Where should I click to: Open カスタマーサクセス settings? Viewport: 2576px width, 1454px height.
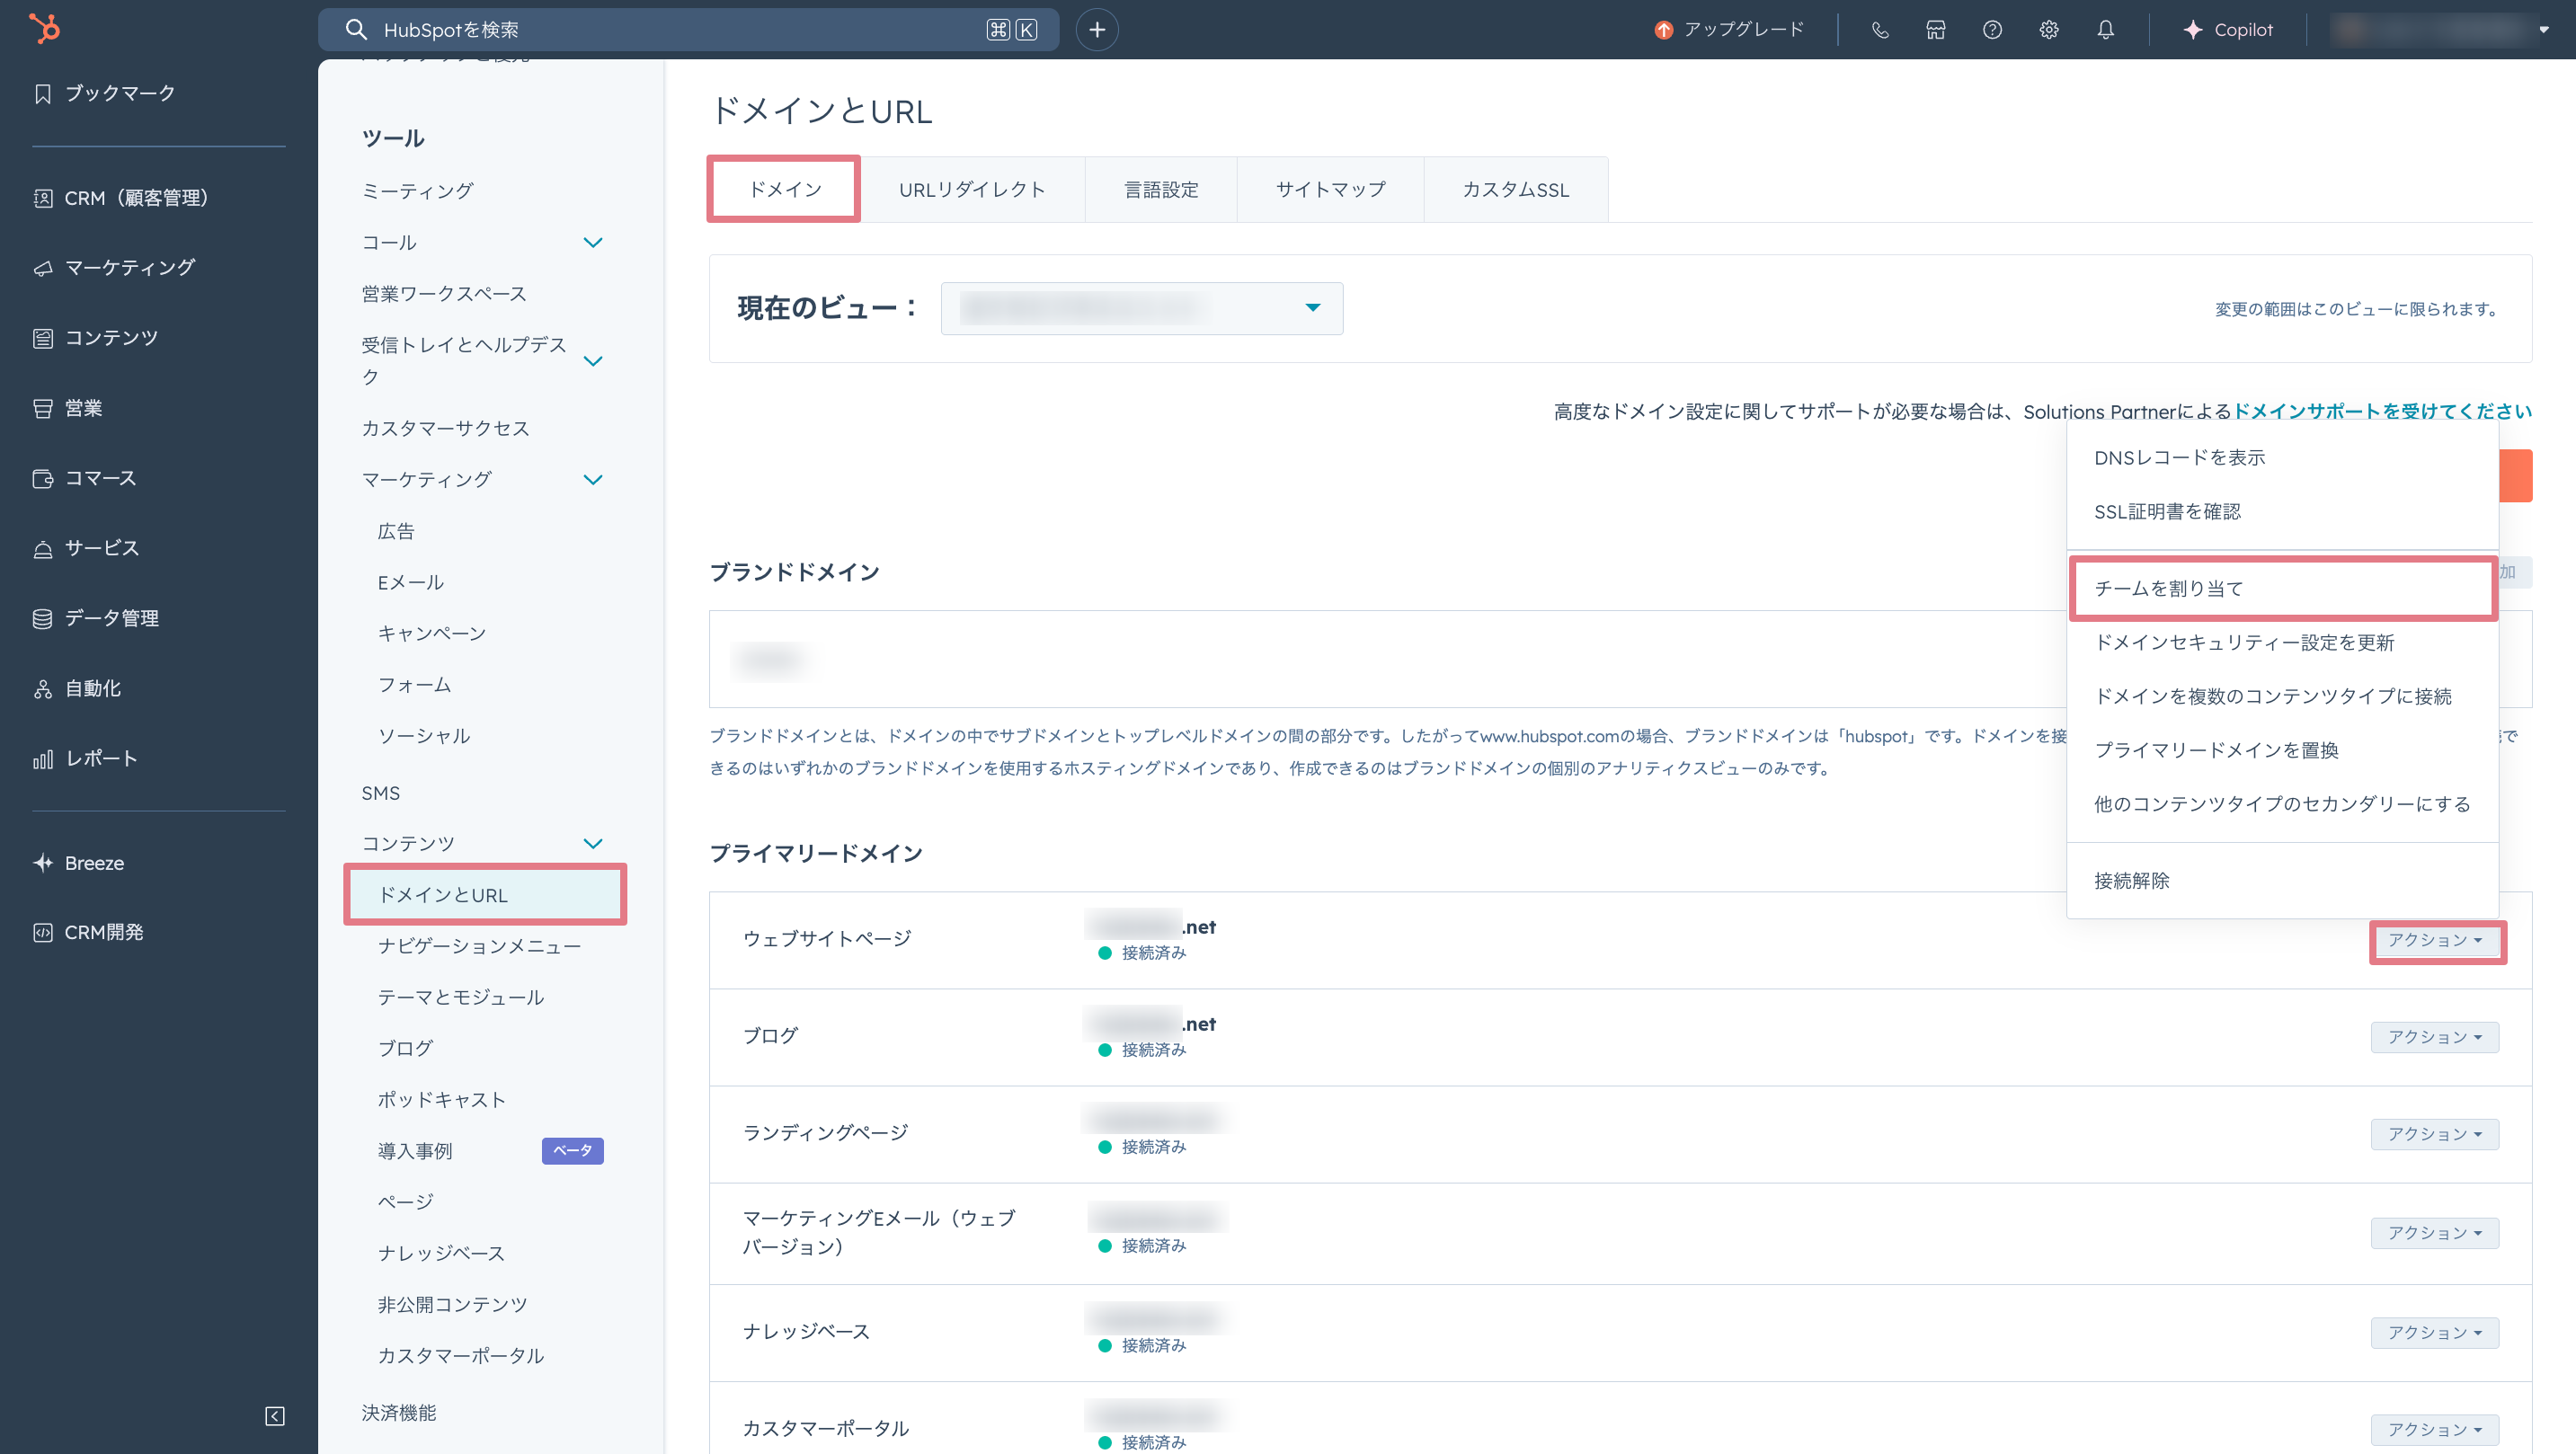tap(446, 428)
